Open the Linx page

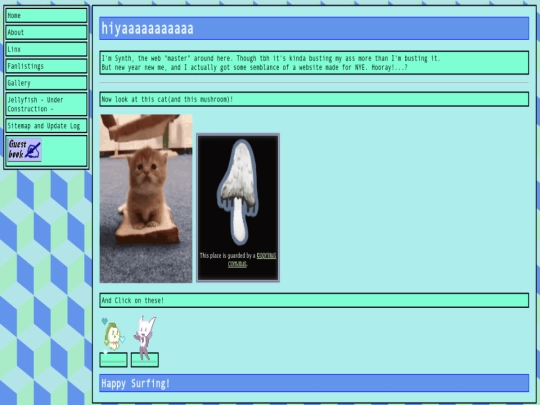click(x=46, y=49)
